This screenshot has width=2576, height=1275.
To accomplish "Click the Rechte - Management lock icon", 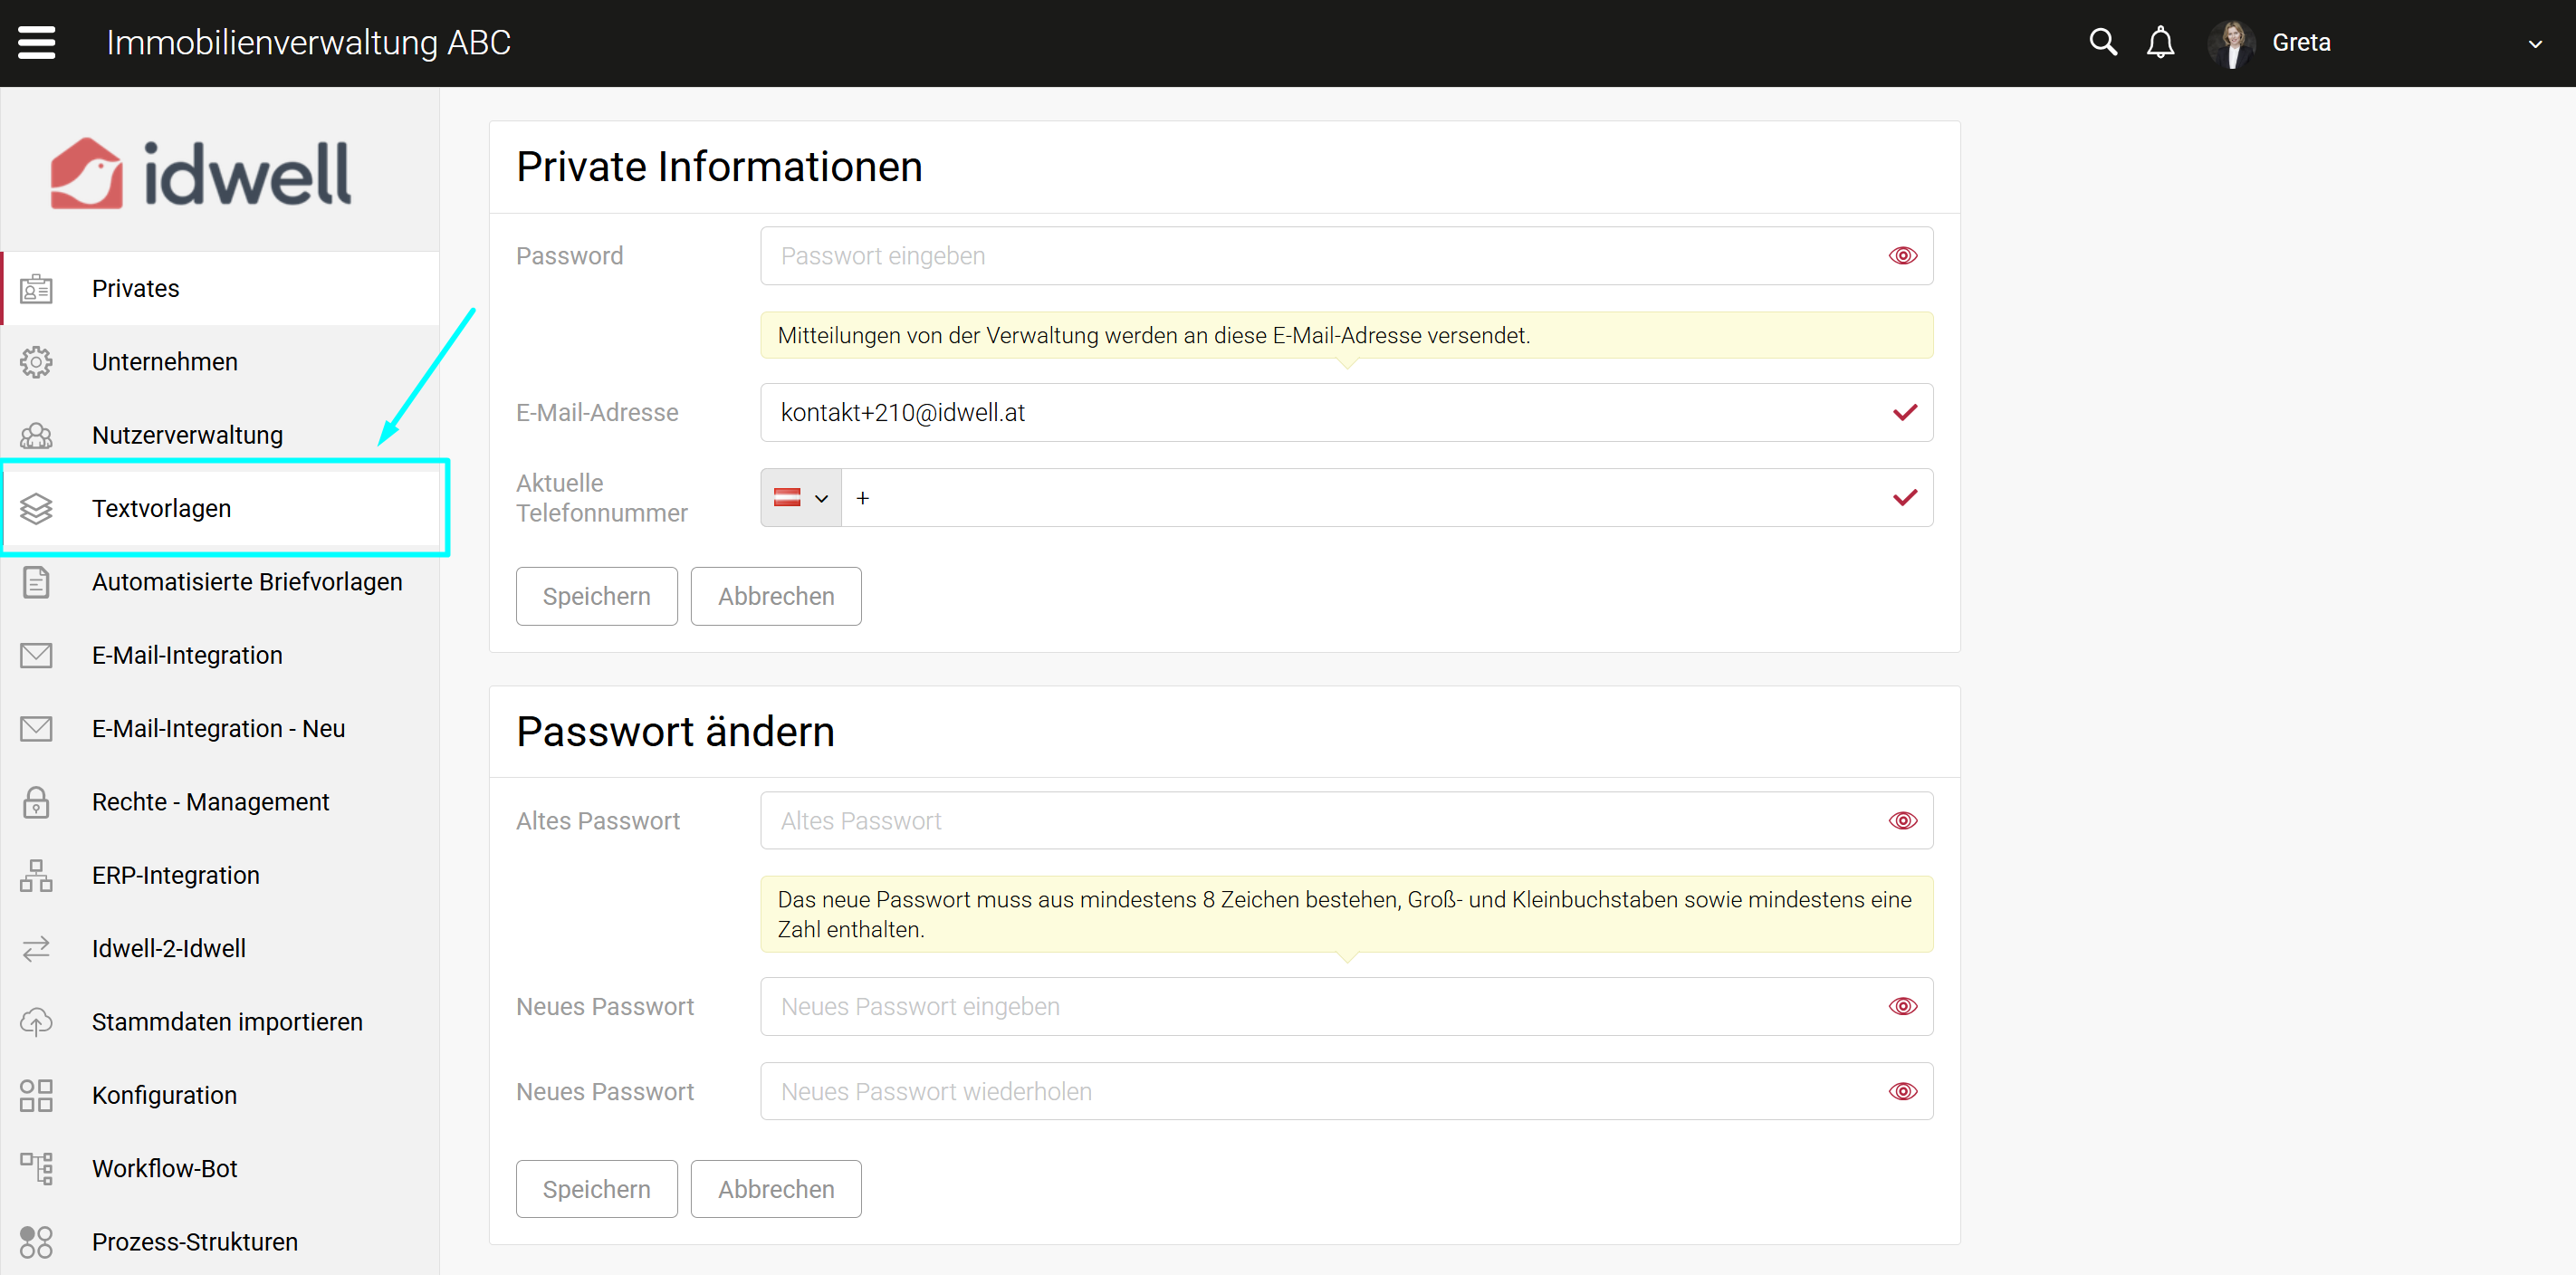I will point(37,802).
